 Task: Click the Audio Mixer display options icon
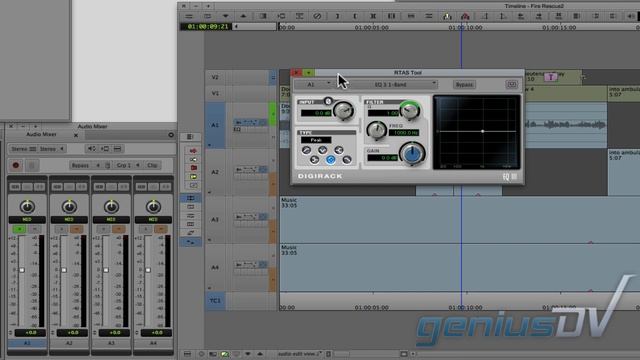pyautogui.click(x=118, y=149)
